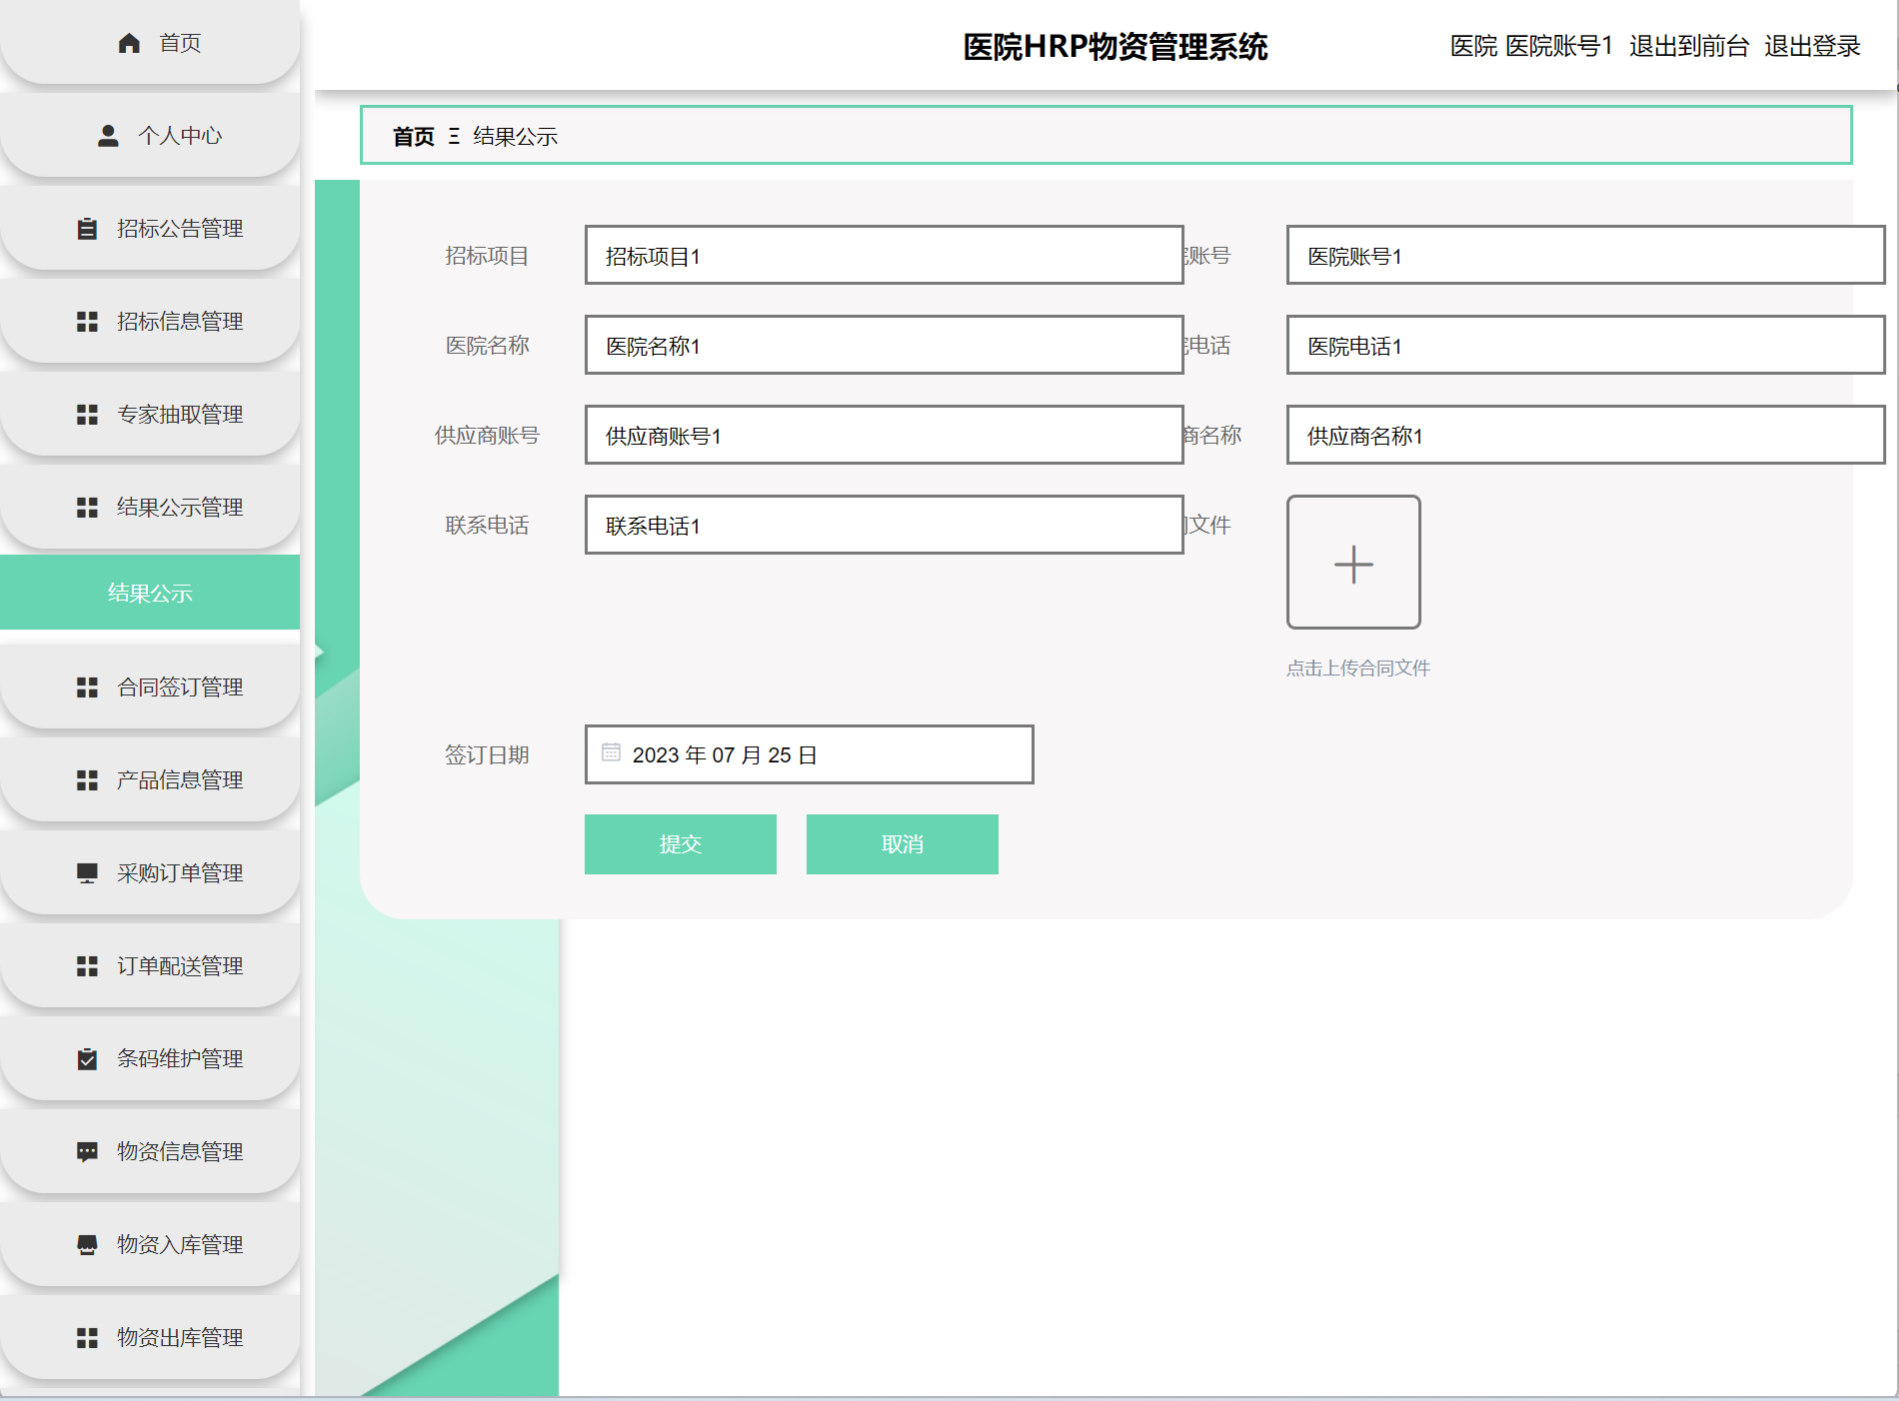Image resolution: width=1899 pixels, height=1401 pixels.
Task: Expand 招标信息管理 menu label
Action: pos(180,322)
